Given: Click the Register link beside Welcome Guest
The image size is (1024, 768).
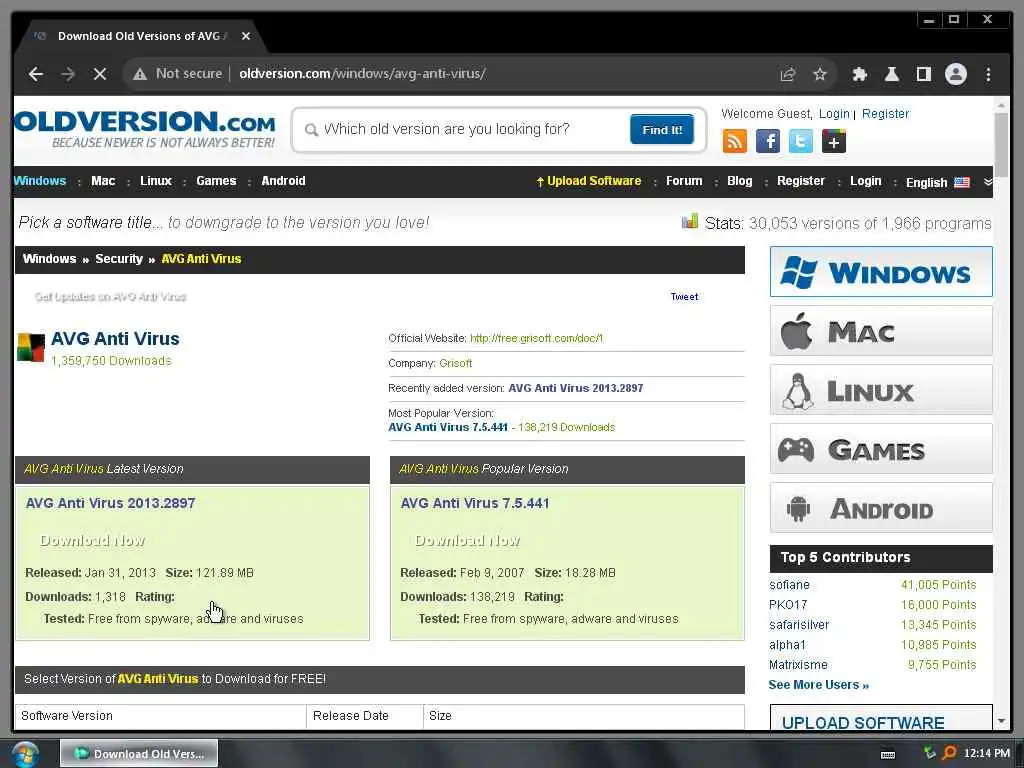Looking at the screenshot, I should point(885,114).
